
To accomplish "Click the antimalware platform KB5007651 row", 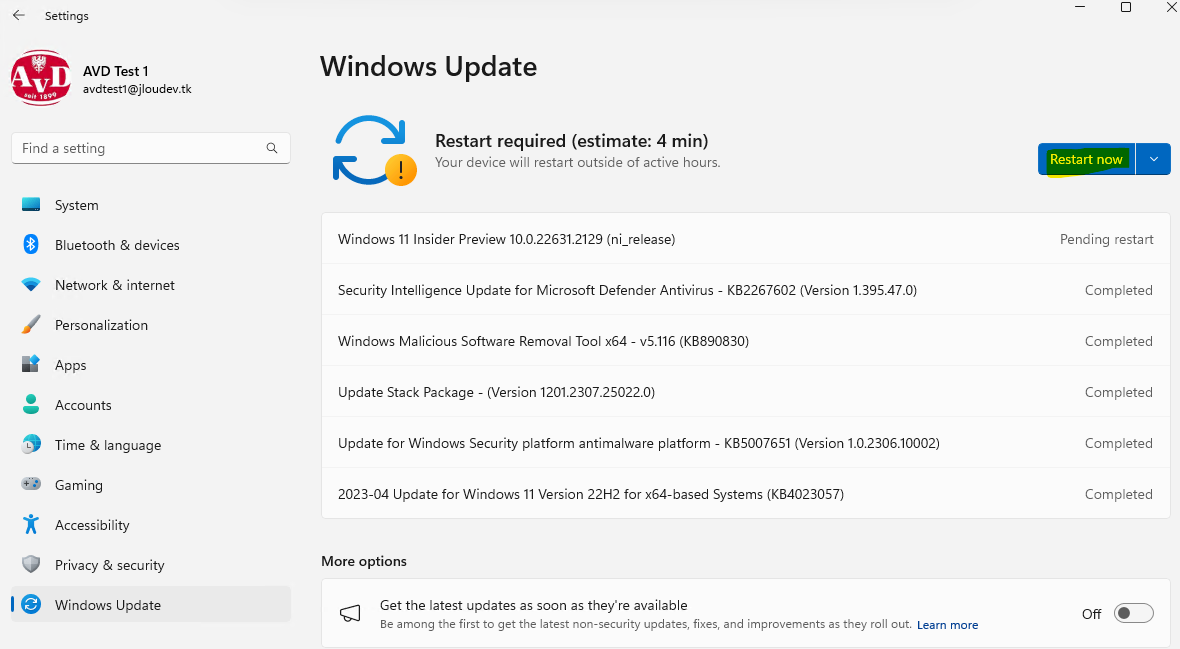I will pos(746,443).
